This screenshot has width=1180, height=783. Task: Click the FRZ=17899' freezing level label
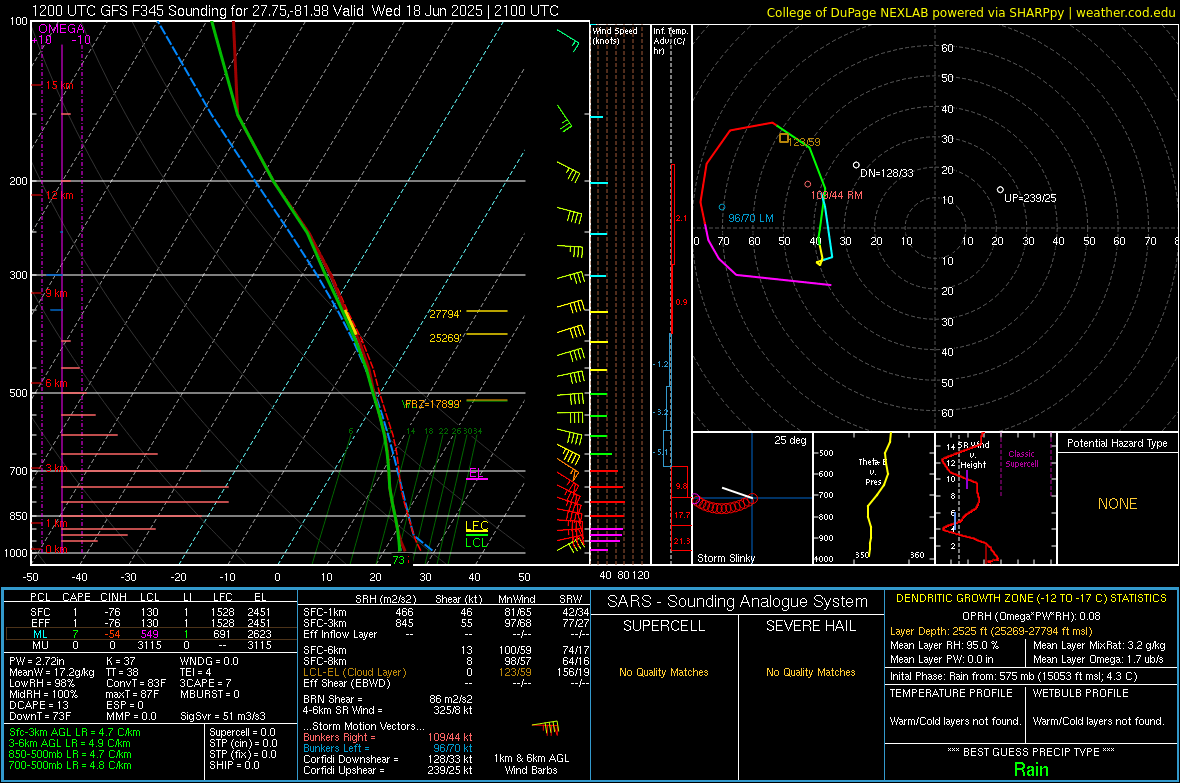(x=433, y=404)
